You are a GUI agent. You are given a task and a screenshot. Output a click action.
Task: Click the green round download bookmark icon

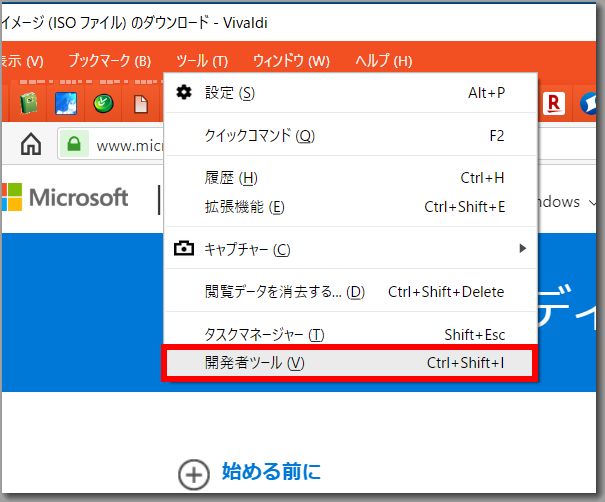pos(103,103)
